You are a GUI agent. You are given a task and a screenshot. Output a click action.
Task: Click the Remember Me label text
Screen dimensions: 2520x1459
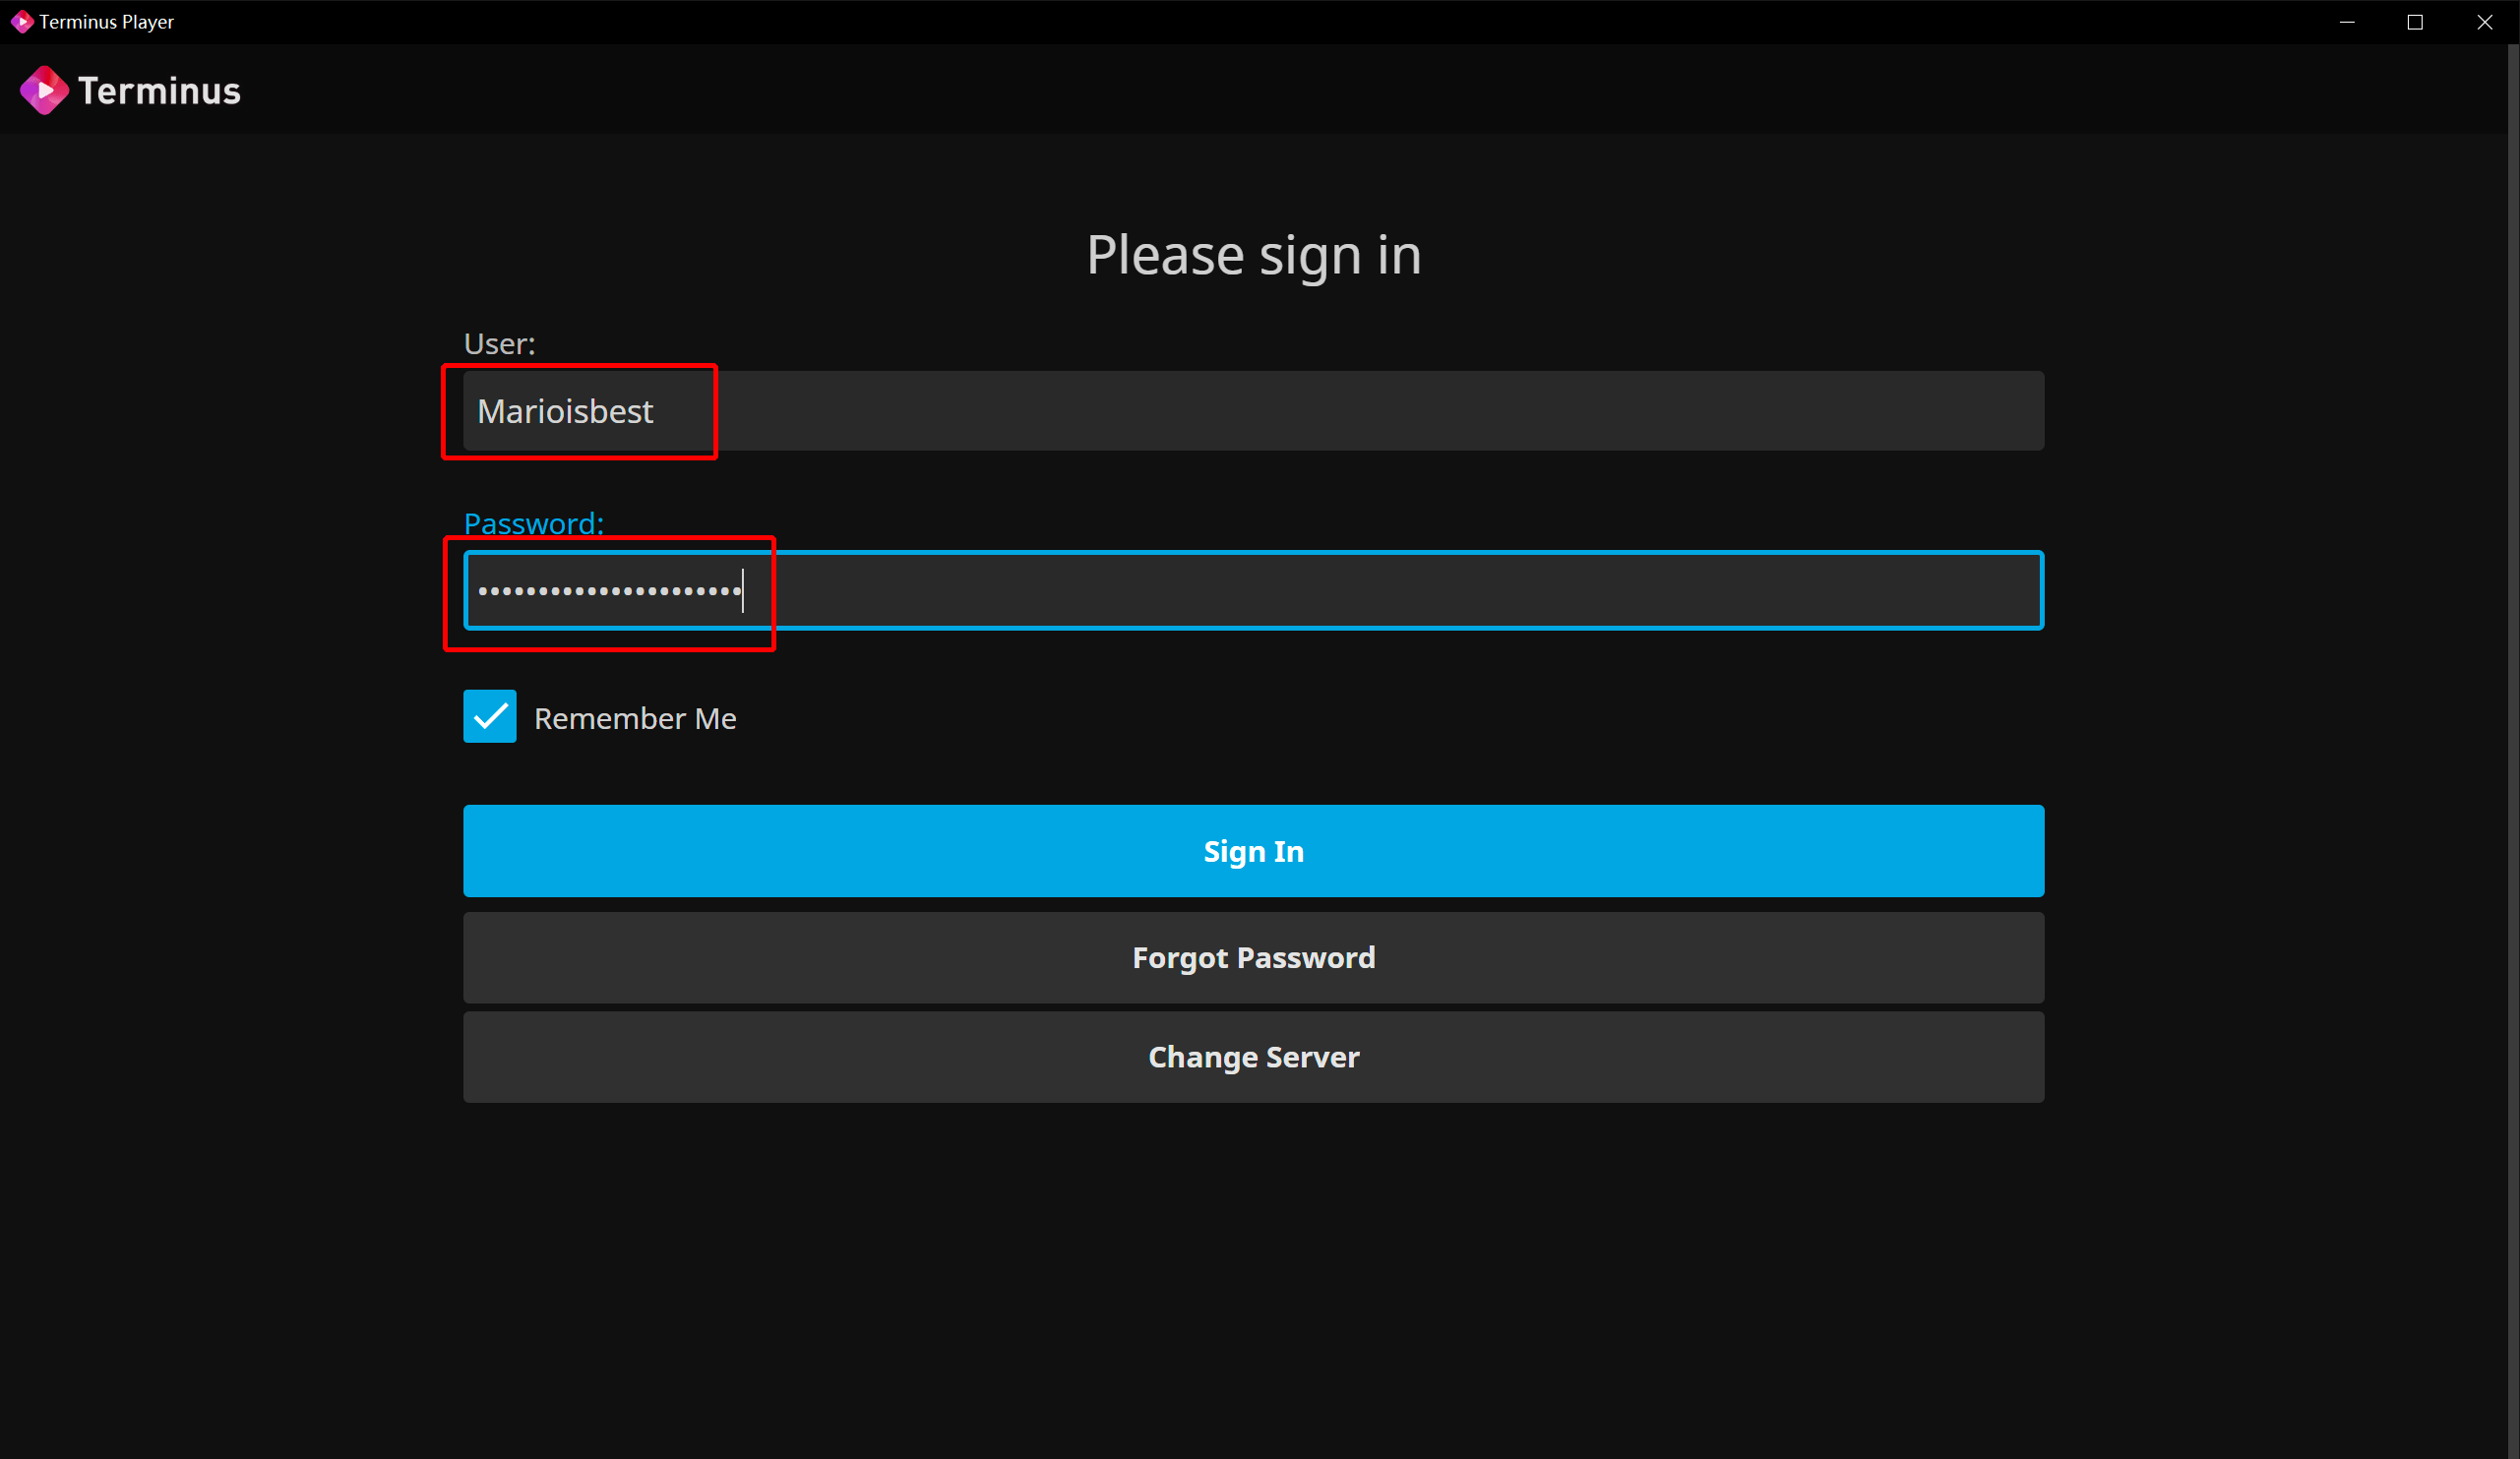coord(634,718)
